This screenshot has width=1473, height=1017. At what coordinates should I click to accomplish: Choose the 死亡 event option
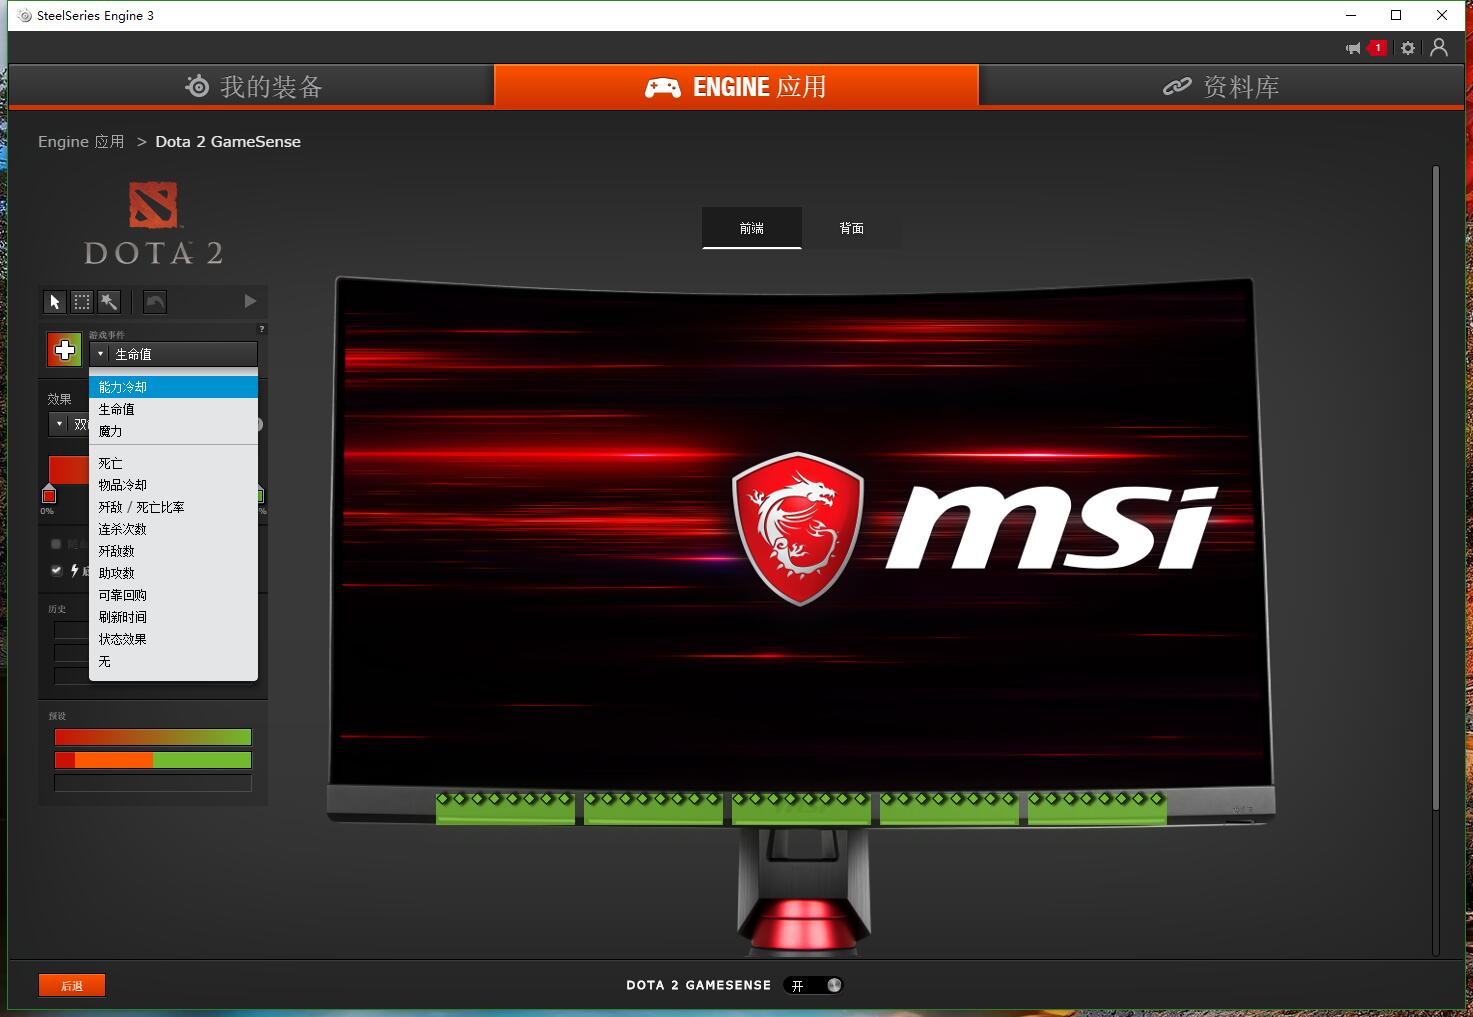point(174,463)
